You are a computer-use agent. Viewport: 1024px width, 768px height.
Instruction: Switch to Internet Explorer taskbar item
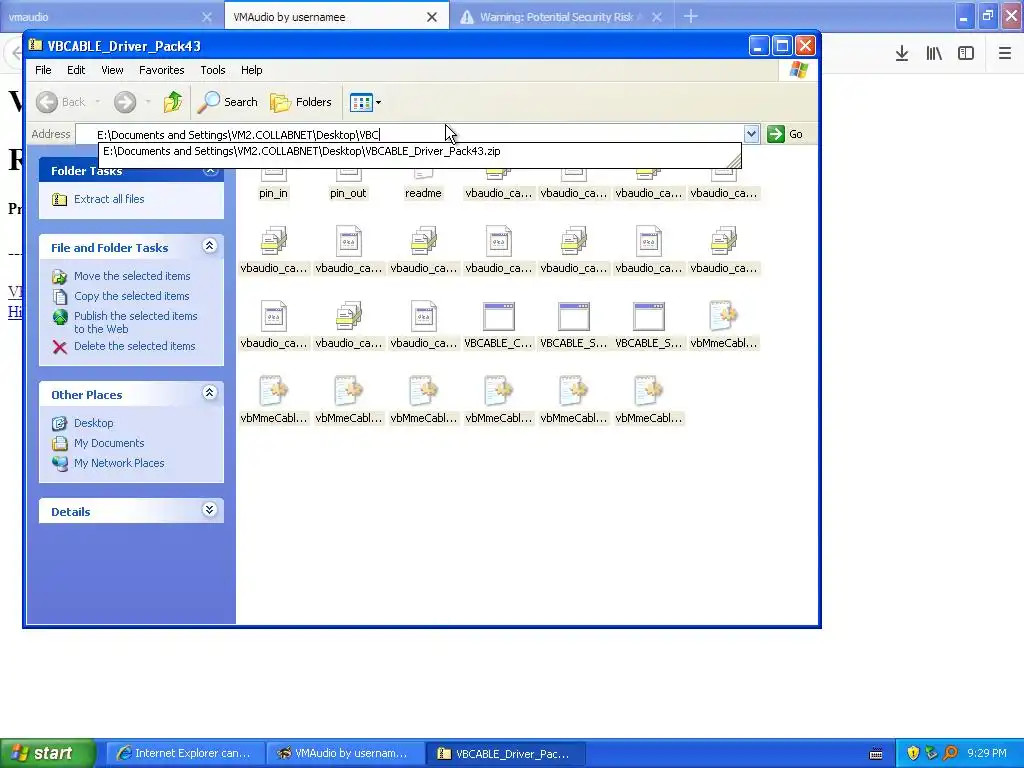coord(185,754)
